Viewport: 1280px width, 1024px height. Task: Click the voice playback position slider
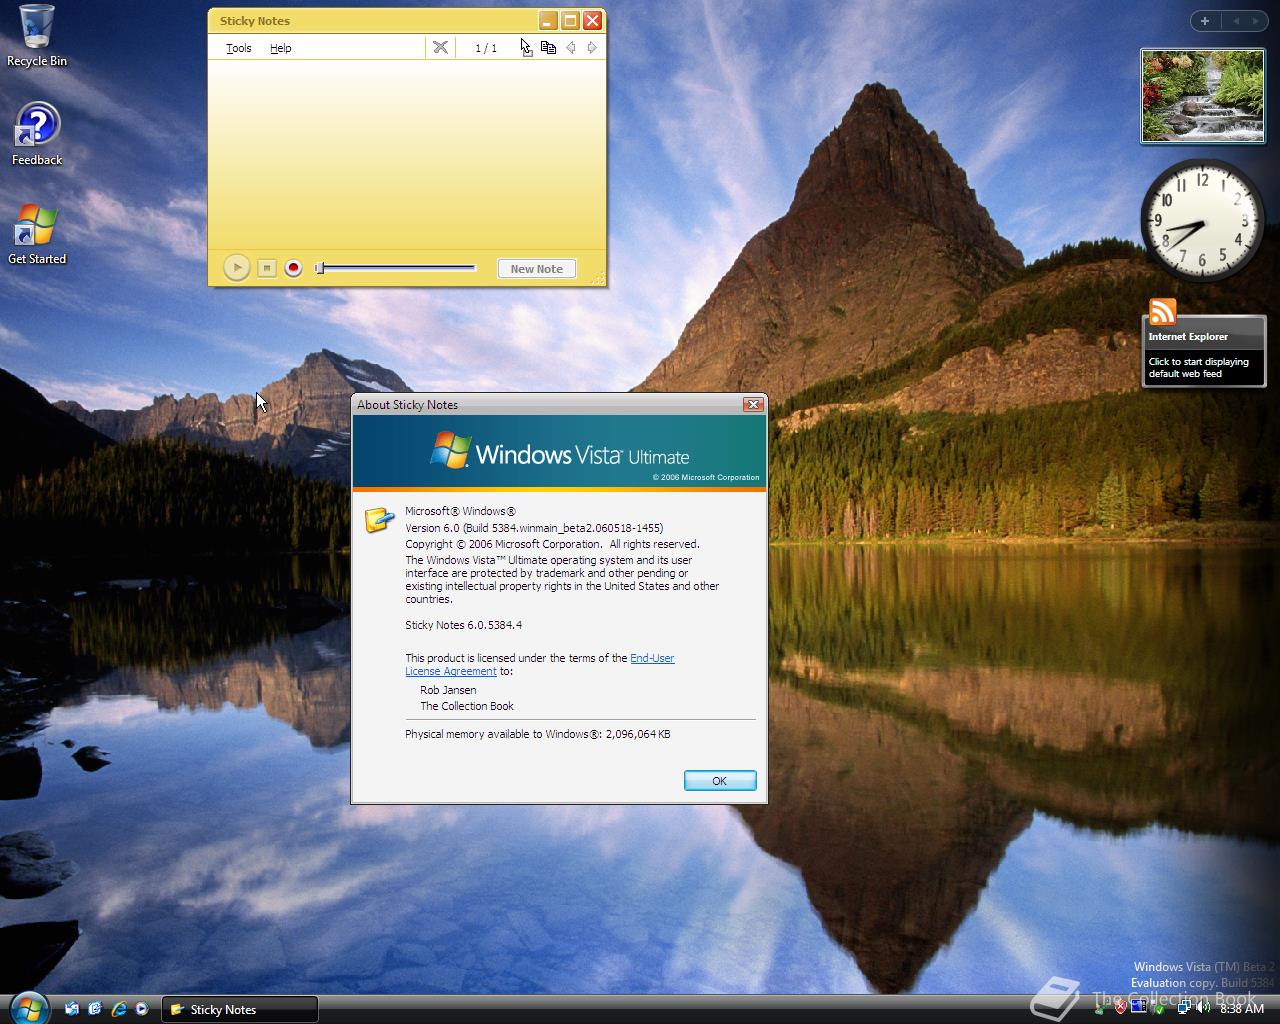click(396, 268)
